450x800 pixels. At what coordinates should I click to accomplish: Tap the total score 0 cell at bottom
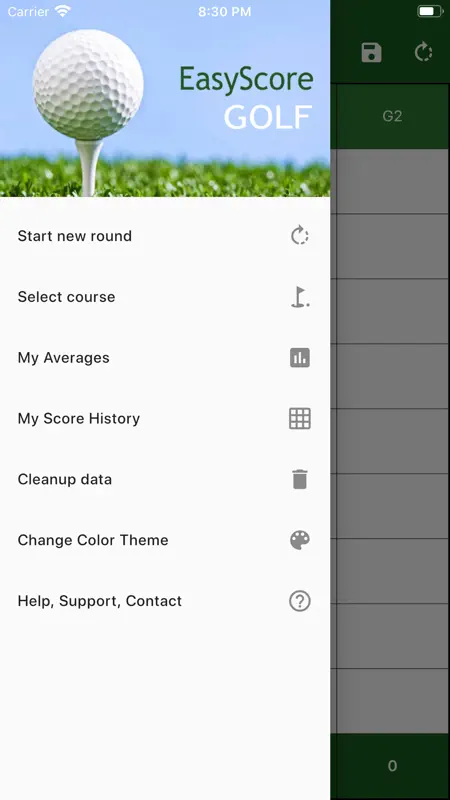(x=391, y=765)
